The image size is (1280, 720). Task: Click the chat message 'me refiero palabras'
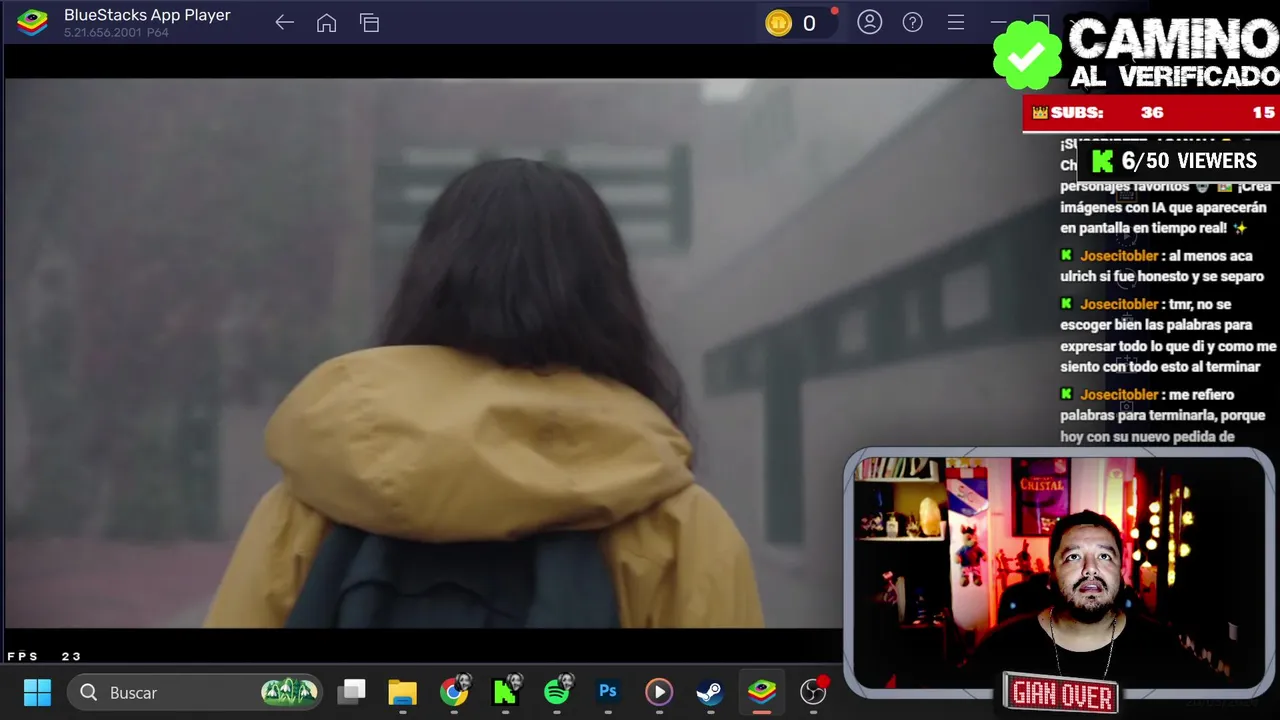coord(1163,415)
